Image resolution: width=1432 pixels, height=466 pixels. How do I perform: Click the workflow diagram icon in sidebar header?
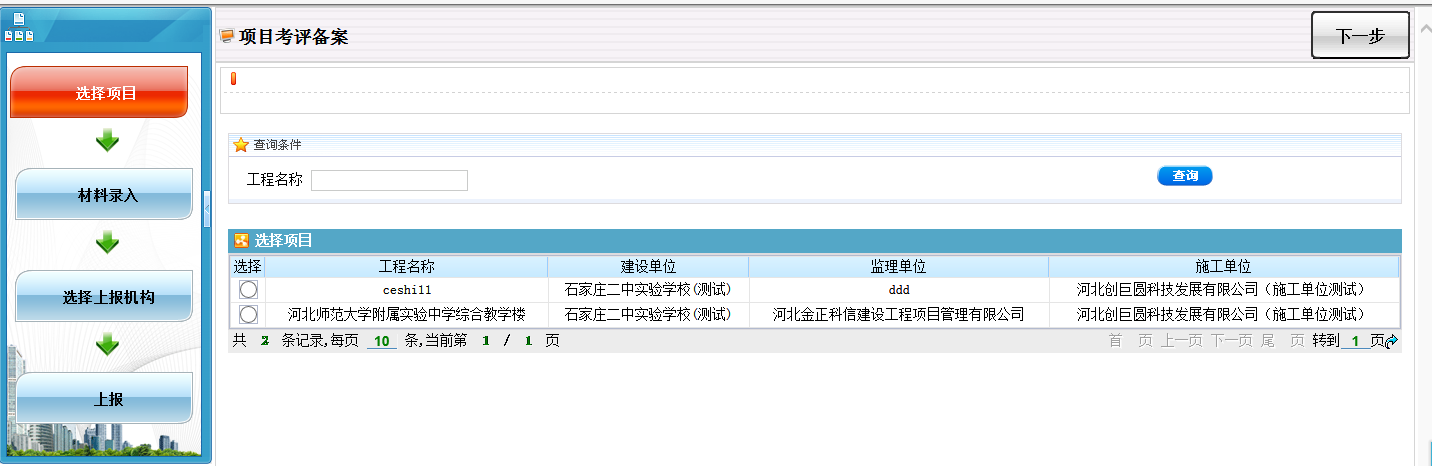(x=19, y=28)
